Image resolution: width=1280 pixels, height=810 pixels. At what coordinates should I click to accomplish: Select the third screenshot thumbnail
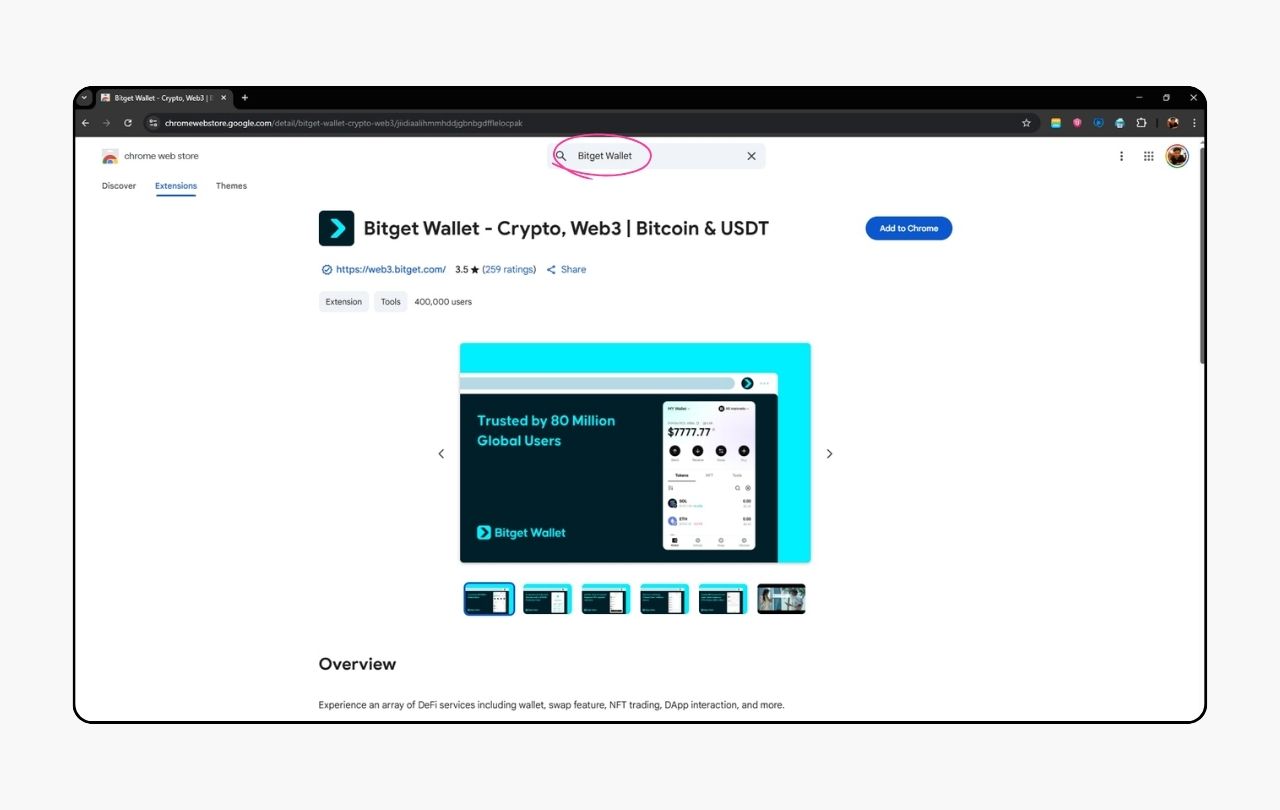tap(606, 599)
